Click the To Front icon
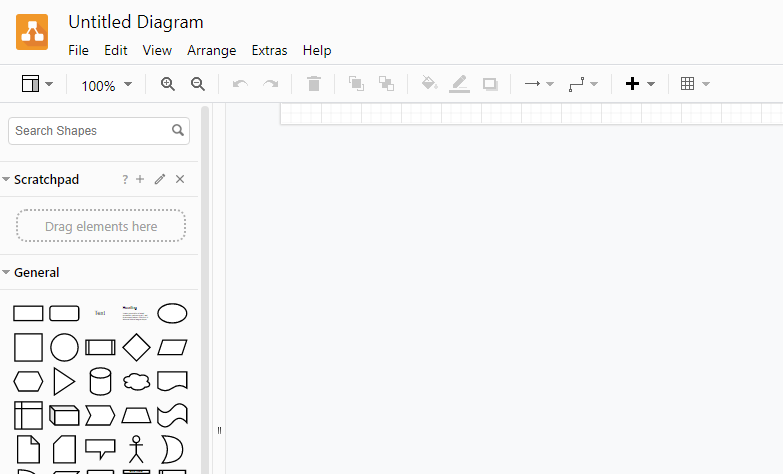The height and width of the screenshot is (474, 783). click(356, 83)
